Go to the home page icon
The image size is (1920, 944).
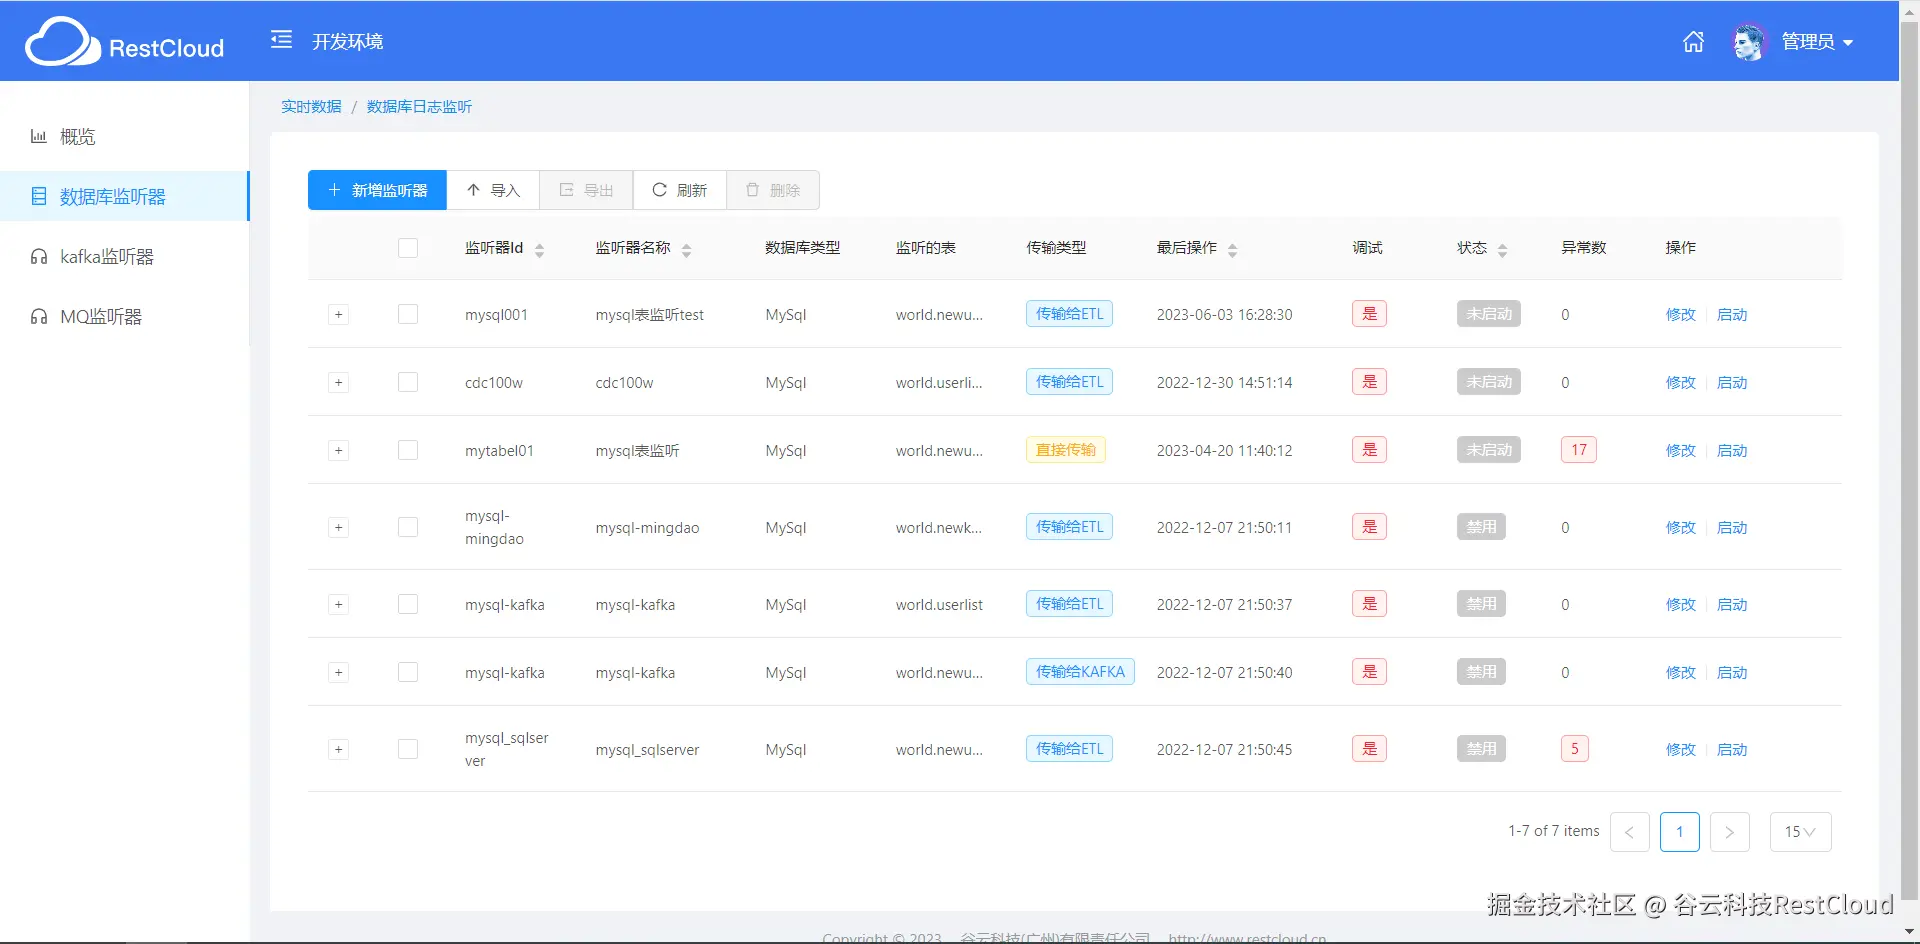pos(1693,42)
